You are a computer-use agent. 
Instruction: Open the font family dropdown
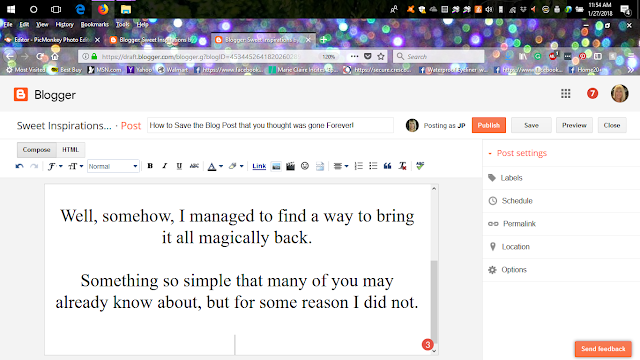[x=55, y=166]
